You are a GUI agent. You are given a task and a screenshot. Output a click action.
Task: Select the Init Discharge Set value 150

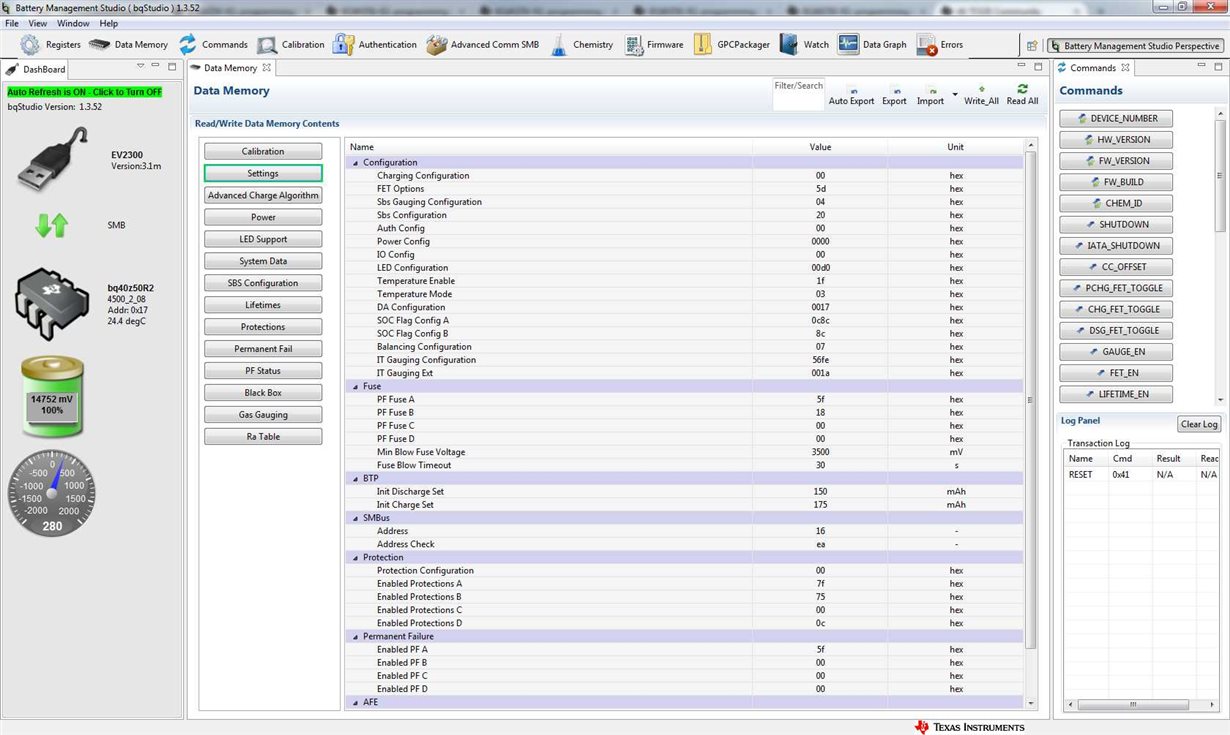820,492
